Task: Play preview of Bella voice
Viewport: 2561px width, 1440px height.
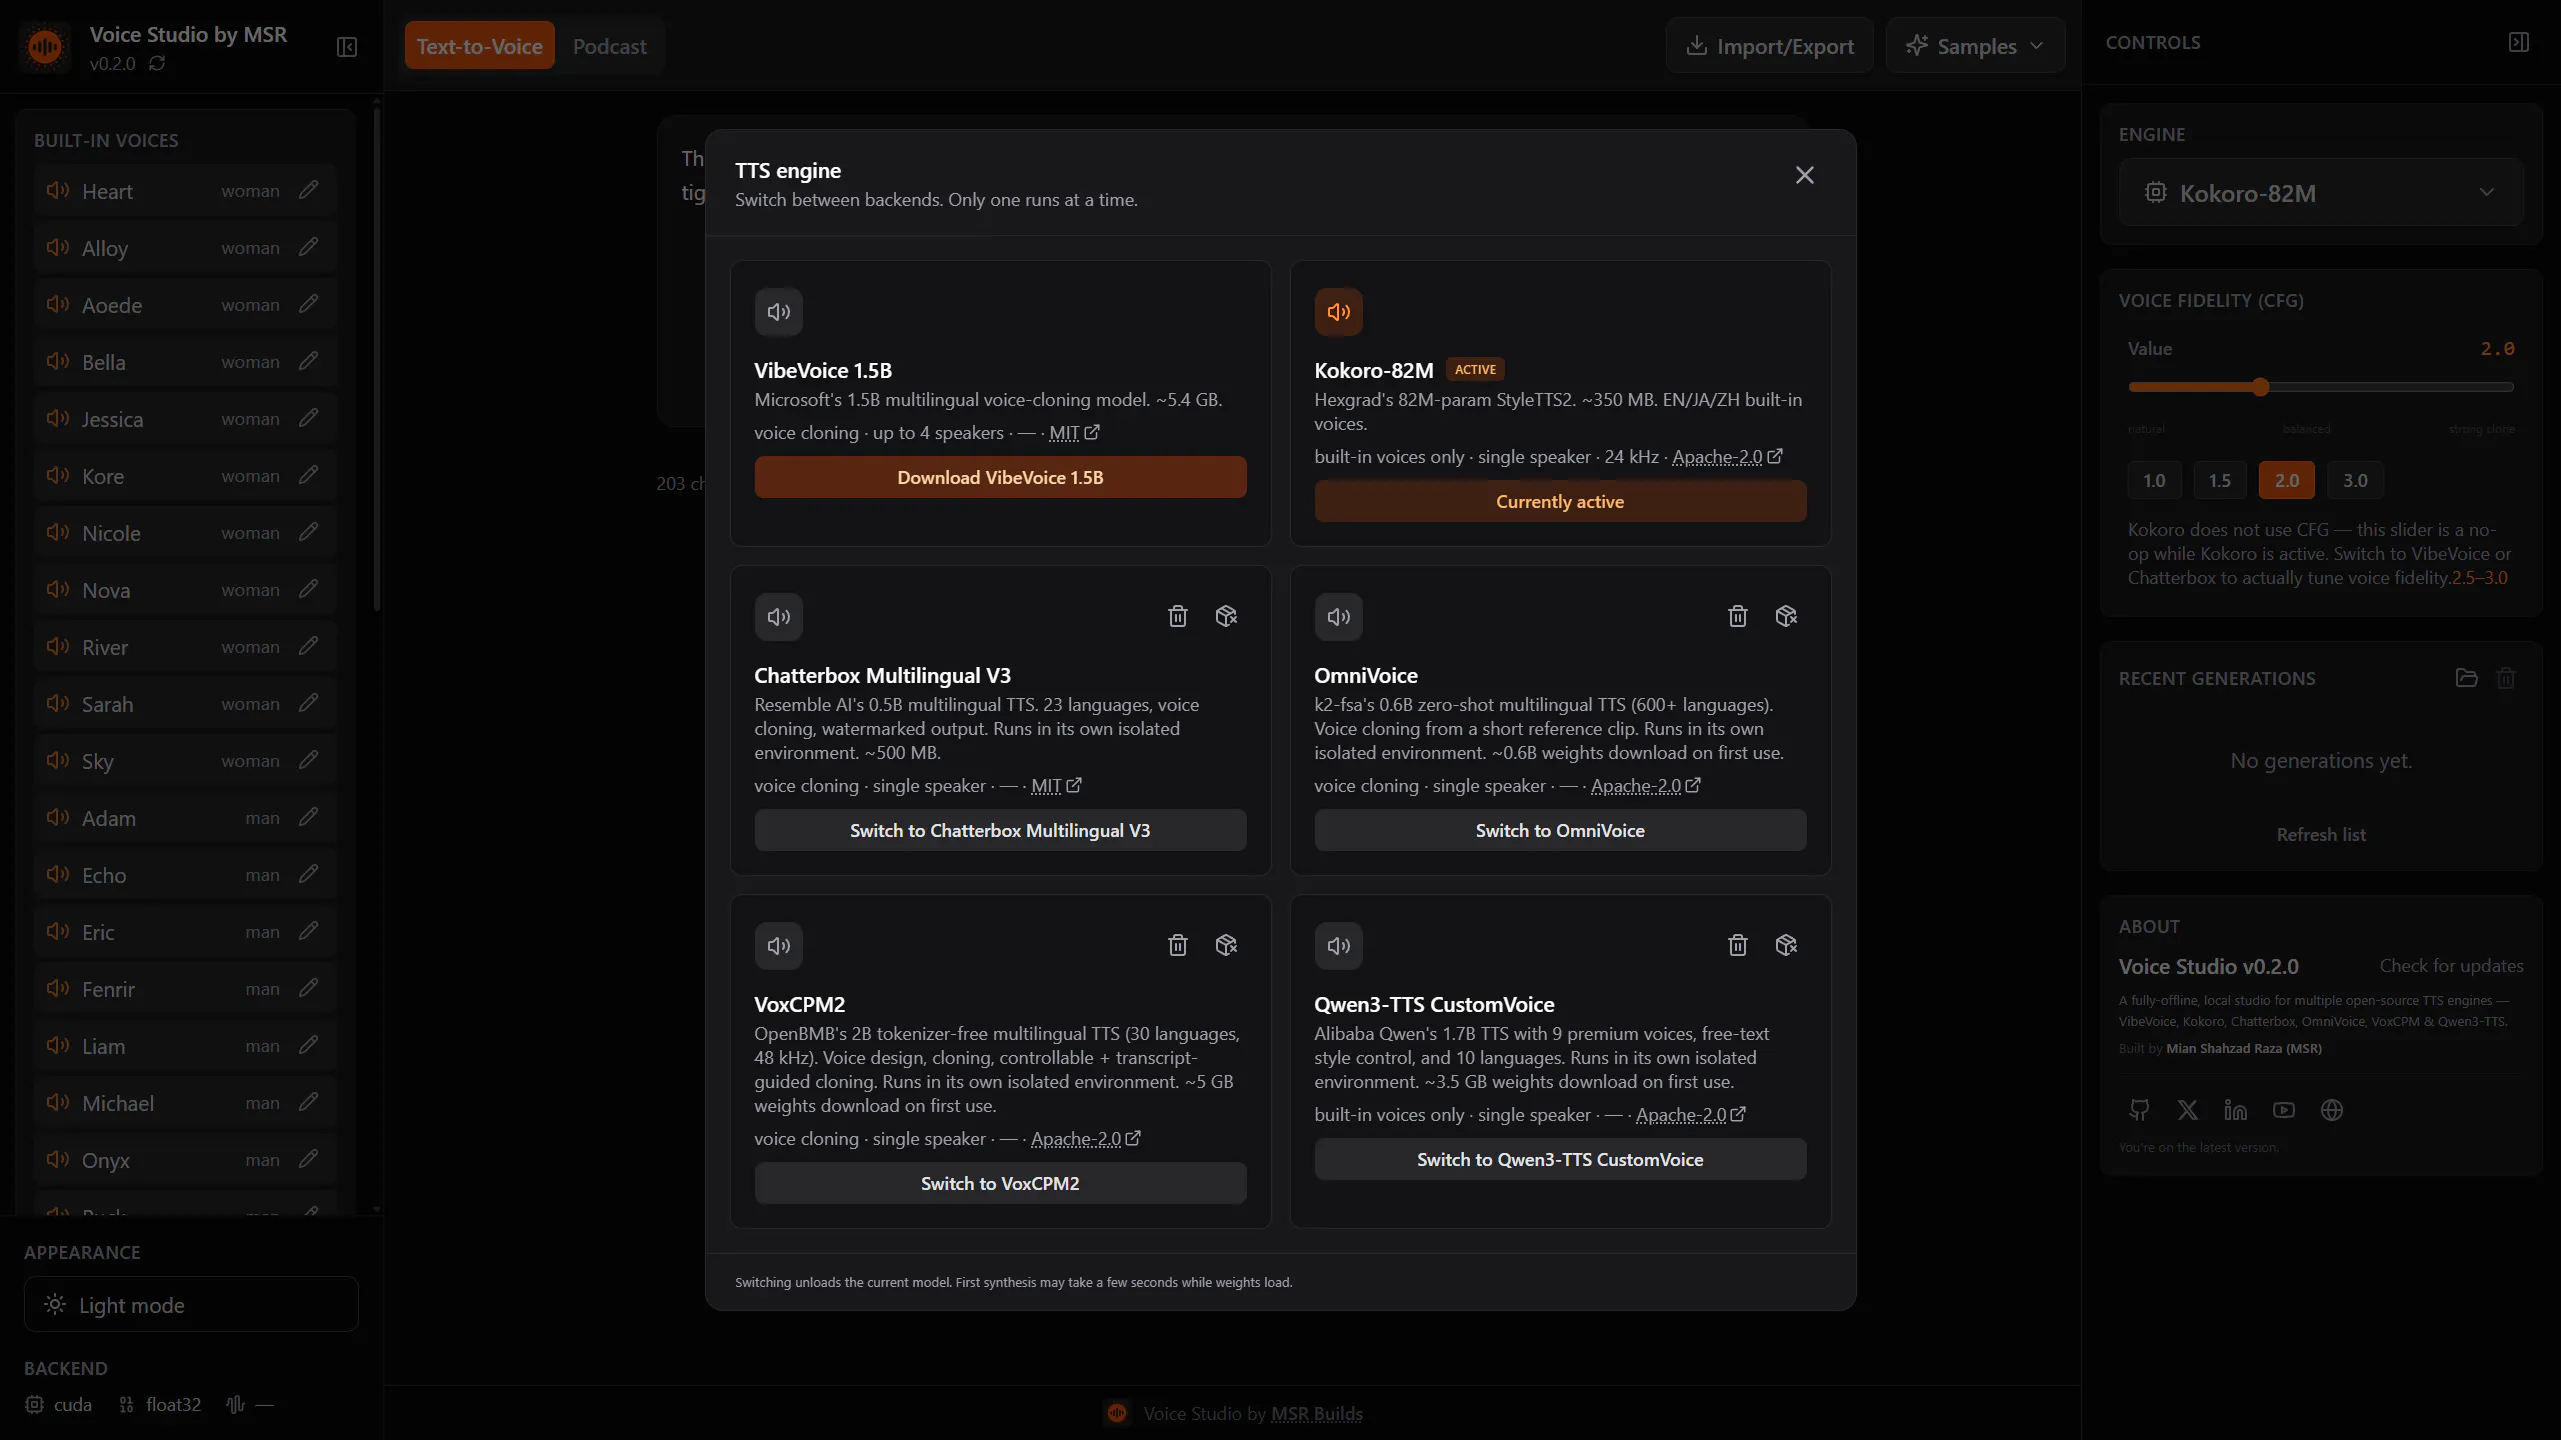Action: [x=57, y=361]
